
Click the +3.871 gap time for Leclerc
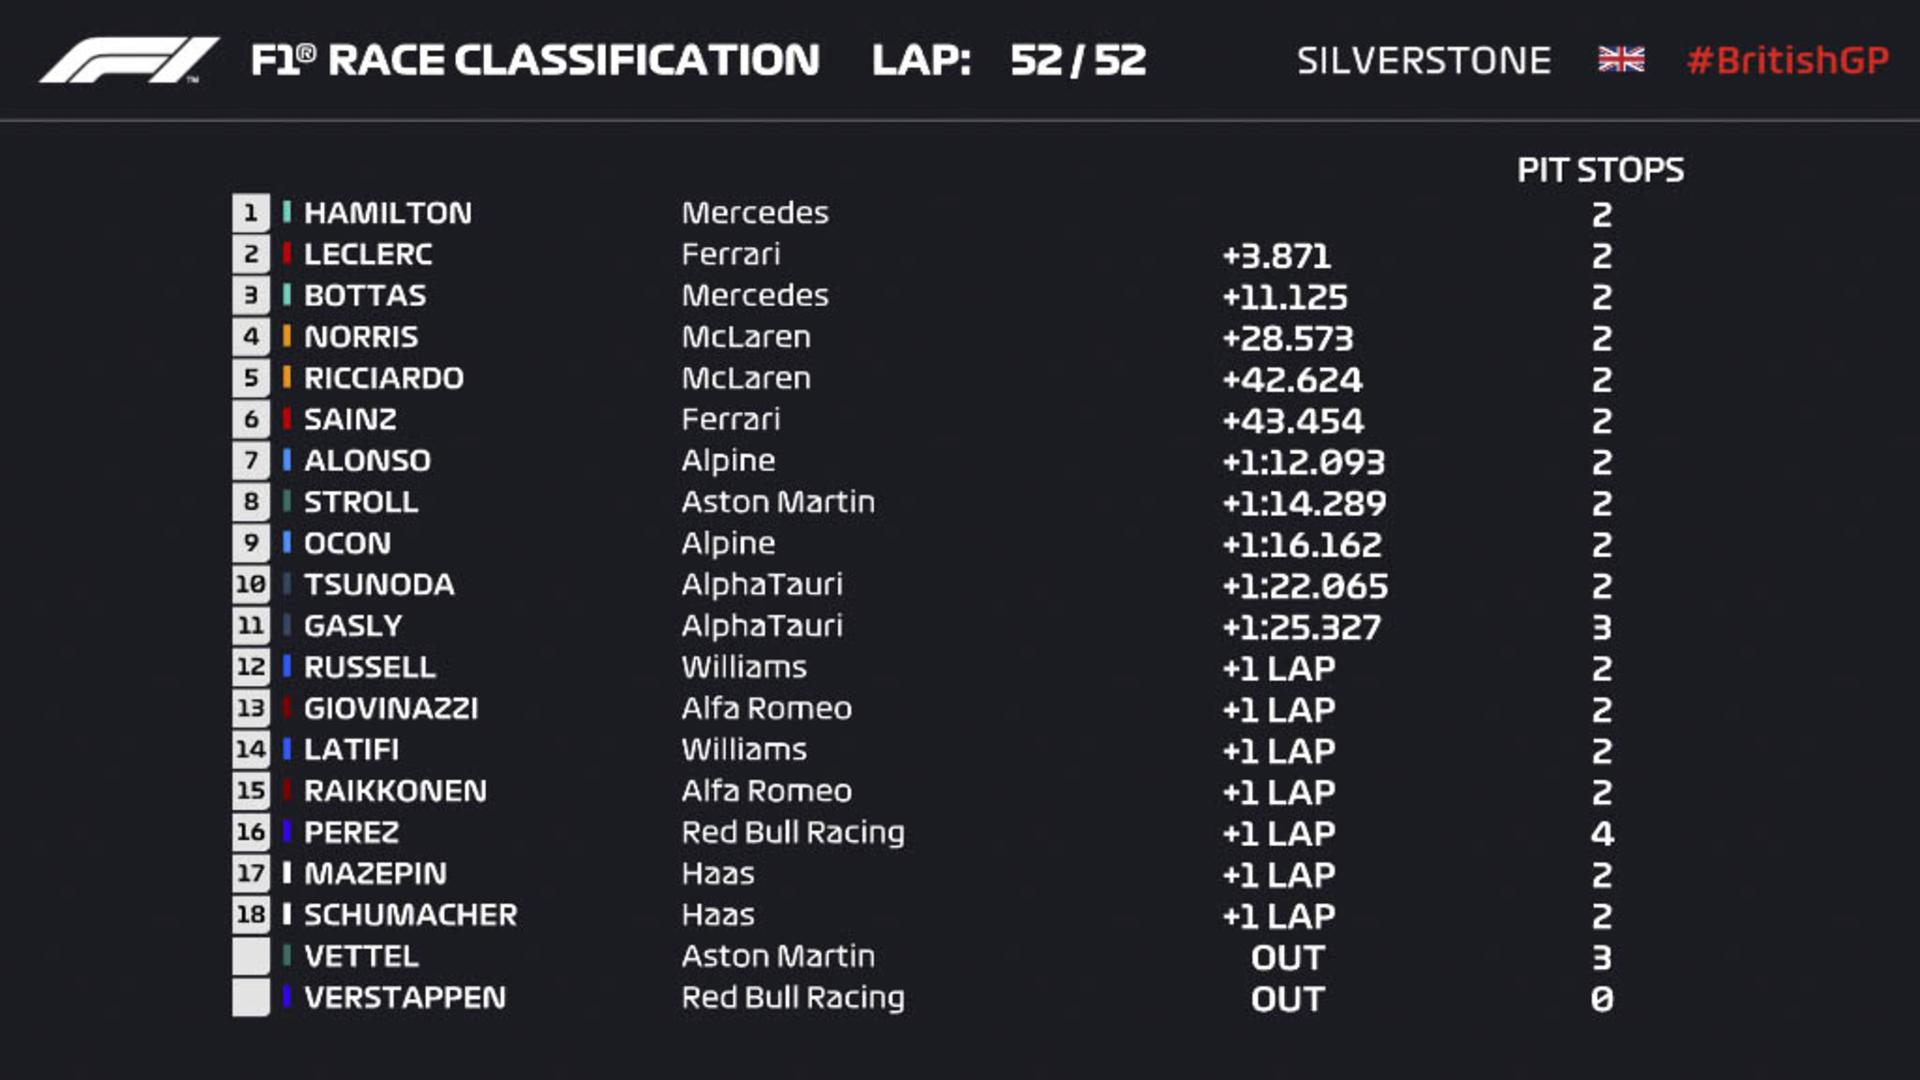(1277, 256)
